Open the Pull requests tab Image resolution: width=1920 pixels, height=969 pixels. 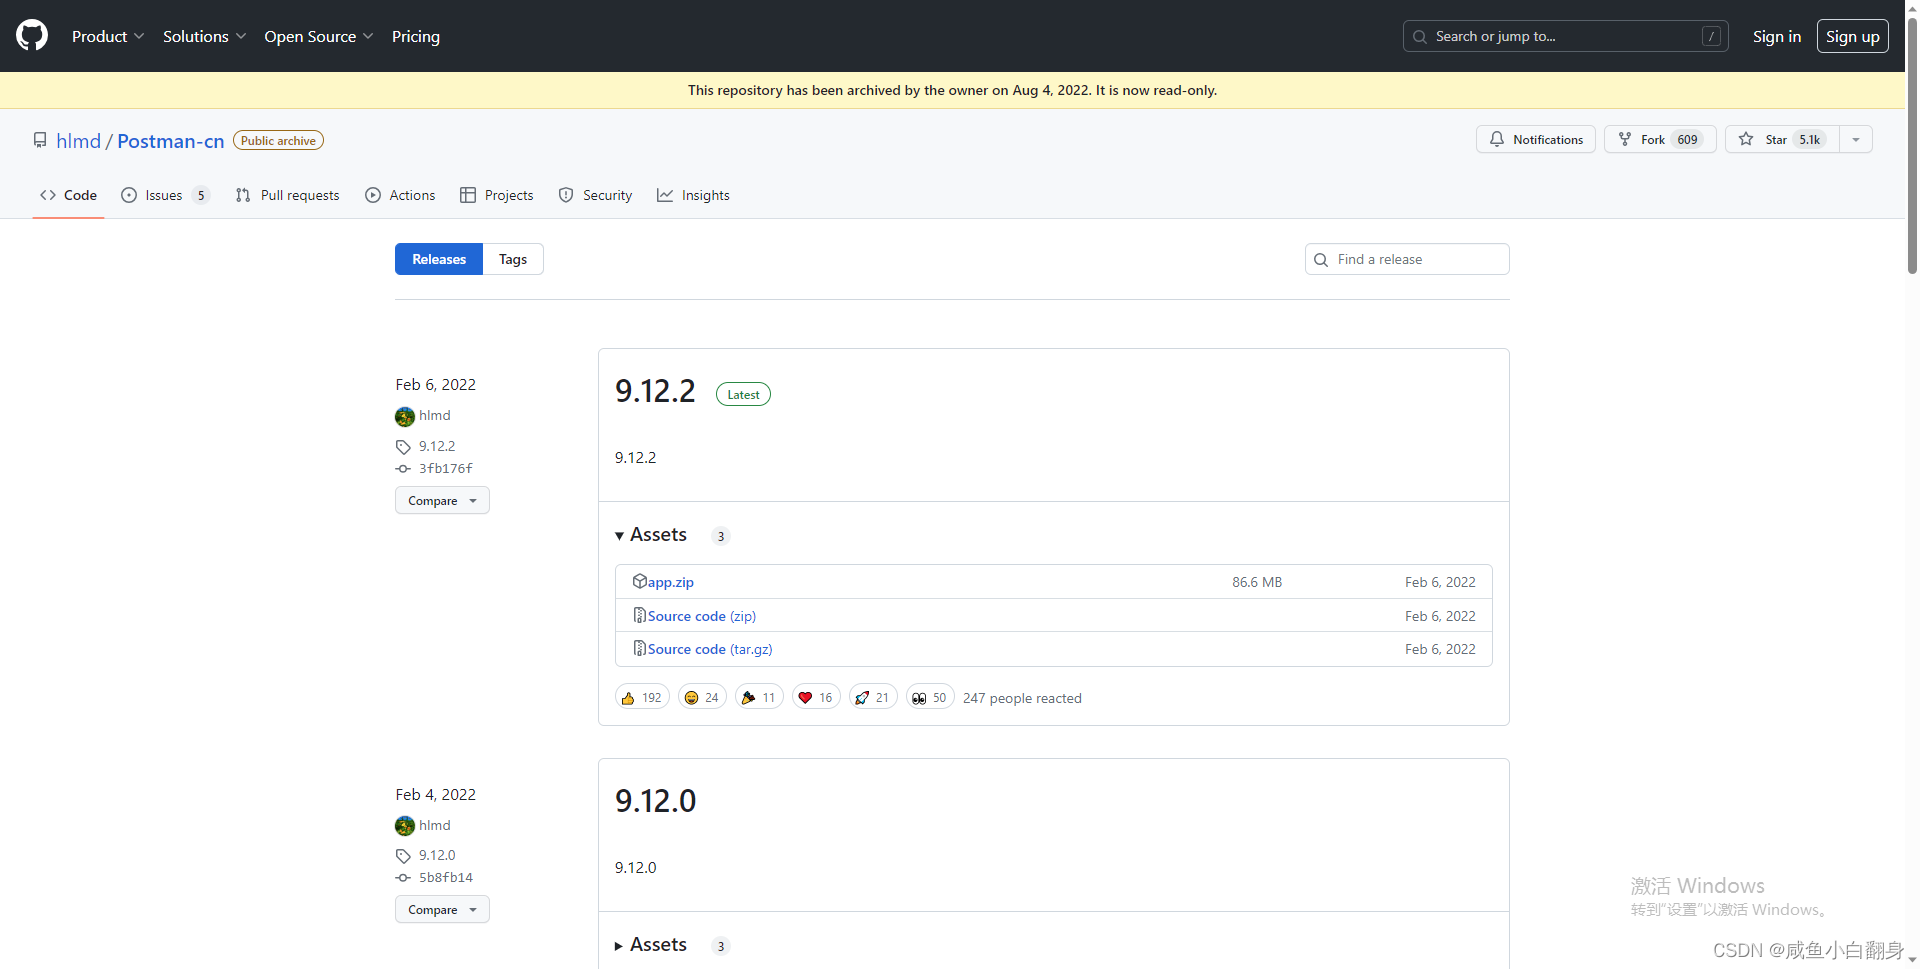click(x=288, y=195)
